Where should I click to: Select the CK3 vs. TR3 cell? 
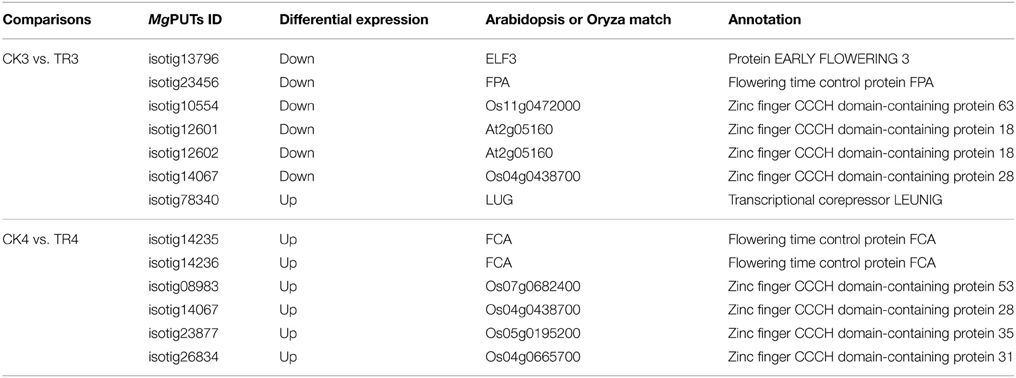(x=38, y=59)
